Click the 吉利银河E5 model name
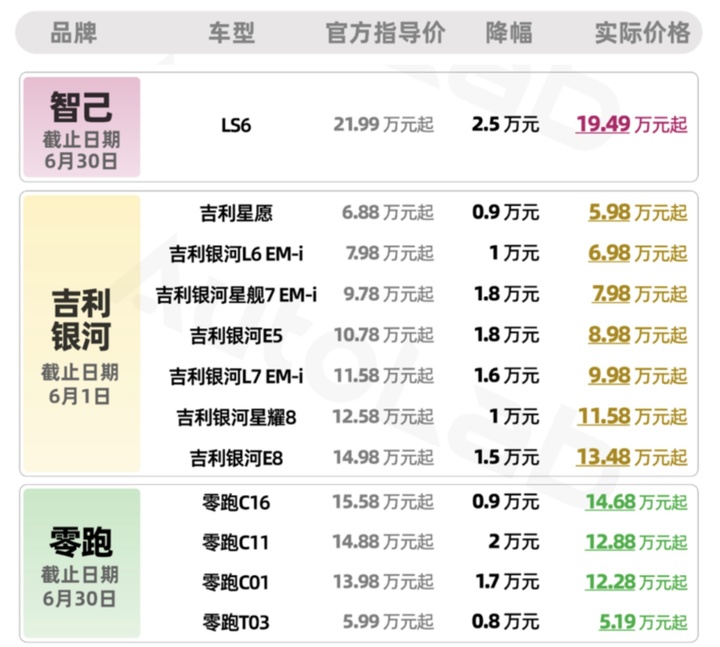 coord(236,336)
